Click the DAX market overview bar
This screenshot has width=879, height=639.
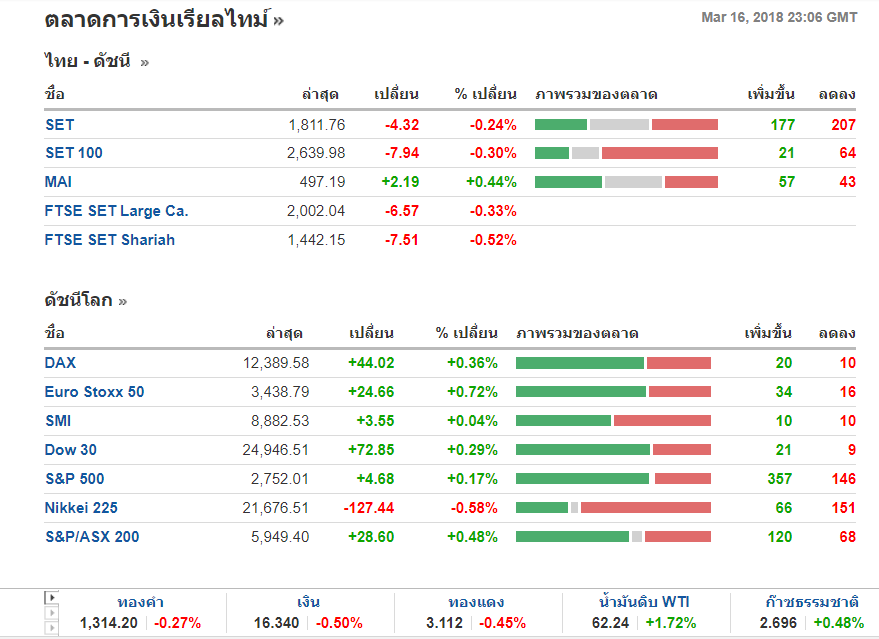pyautogui.click(x=613, y=363)
